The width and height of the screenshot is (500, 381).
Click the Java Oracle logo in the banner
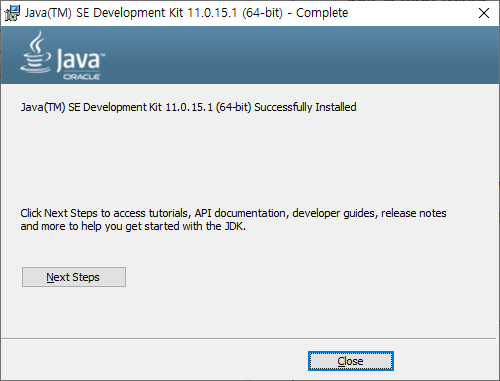63,55
